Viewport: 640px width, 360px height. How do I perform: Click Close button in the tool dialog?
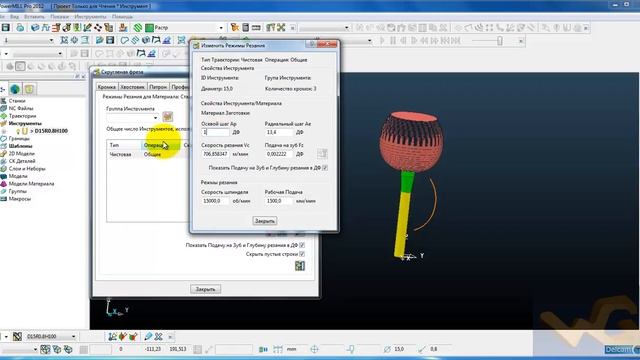[x=205, y=289]
